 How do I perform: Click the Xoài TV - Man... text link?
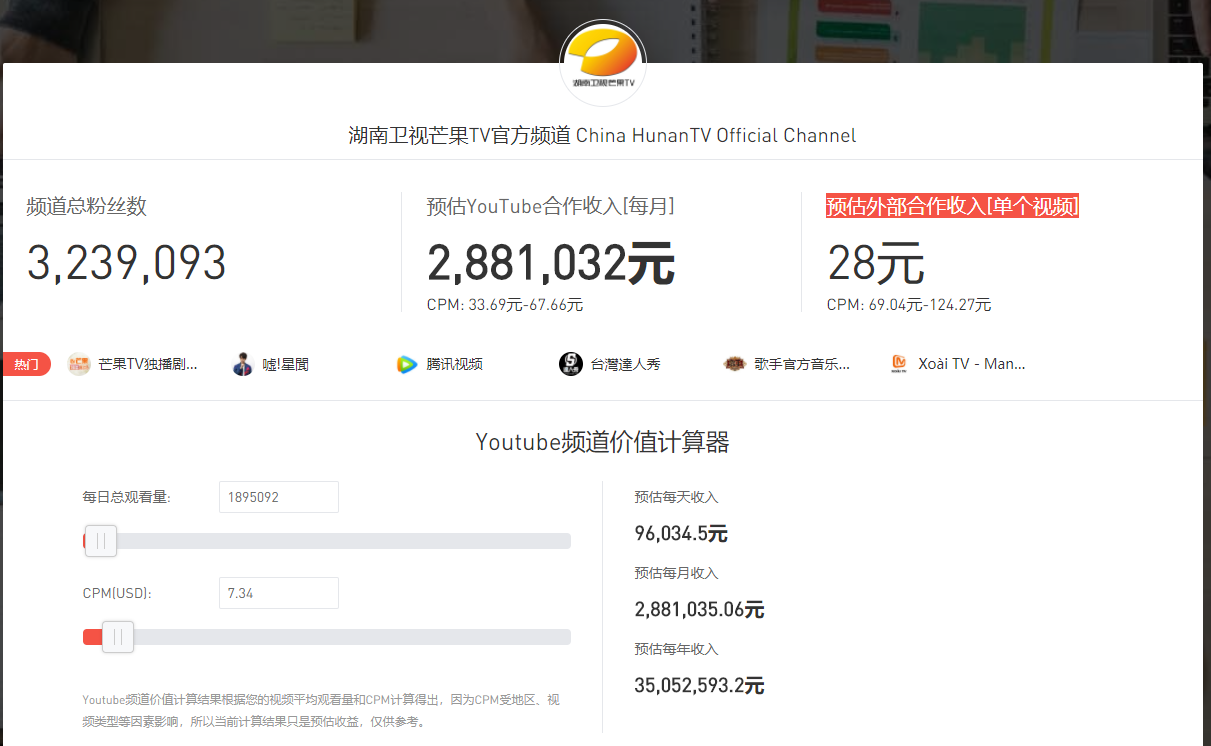[x=971, y=364]
